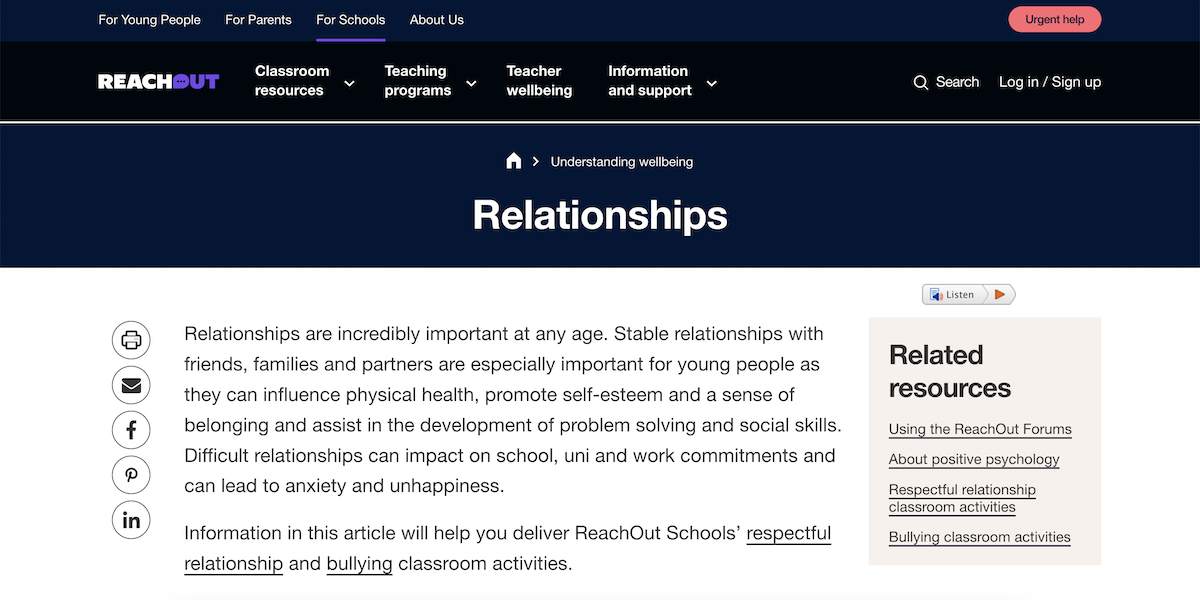Open the About Us menu item
The width and height of the screenshot is (1200, 600).
pos(436,19)
